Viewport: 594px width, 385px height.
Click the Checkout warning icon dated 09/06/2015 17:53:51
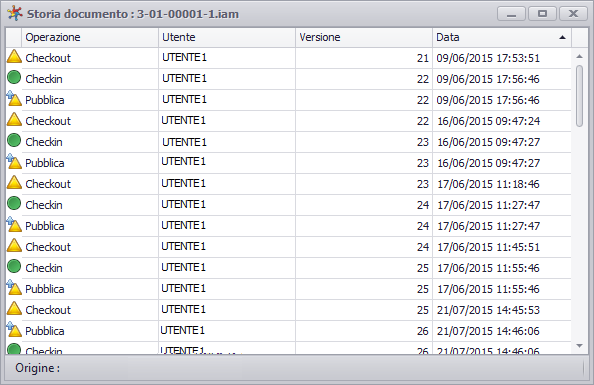14,56
